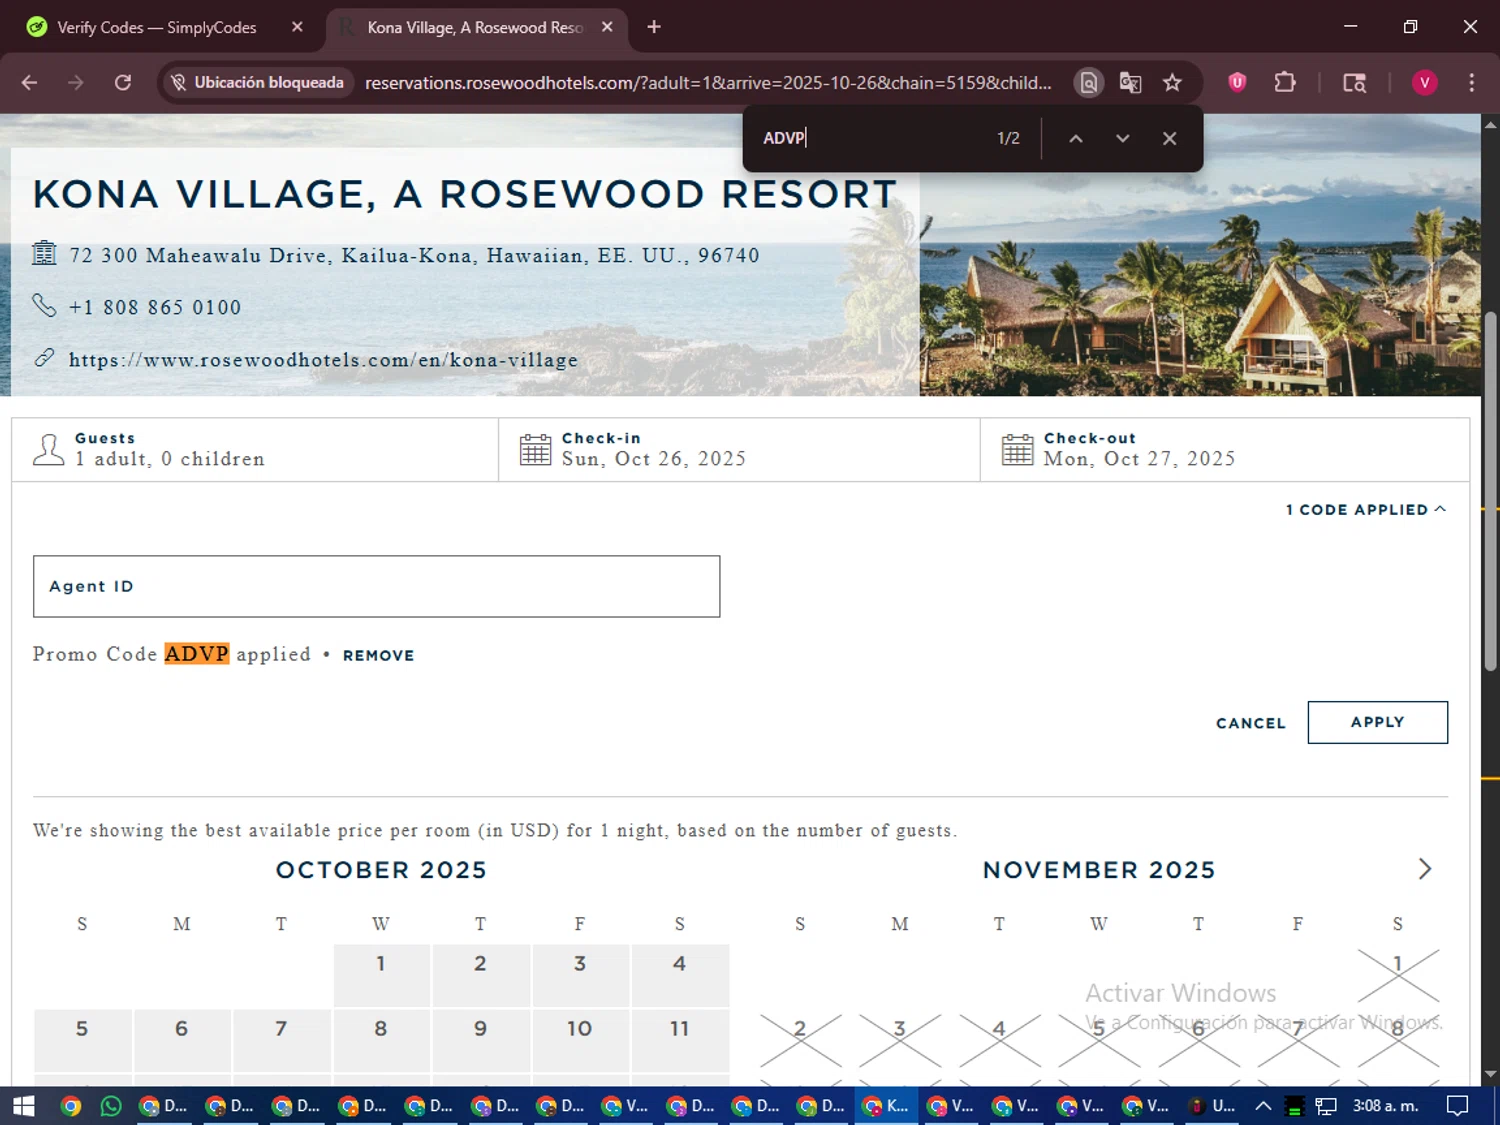Select October 2 in the calendar
This screenshot has height=1125, width=1500.
tap(480, 974)
